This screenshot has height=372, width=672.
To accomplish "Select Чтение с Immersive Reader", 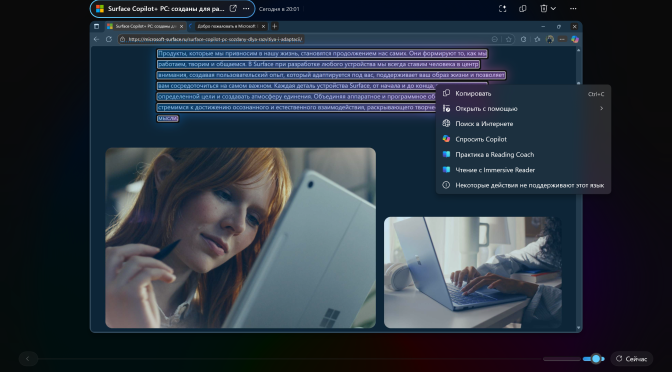I will pyautogui.click(x=523, y=170).
